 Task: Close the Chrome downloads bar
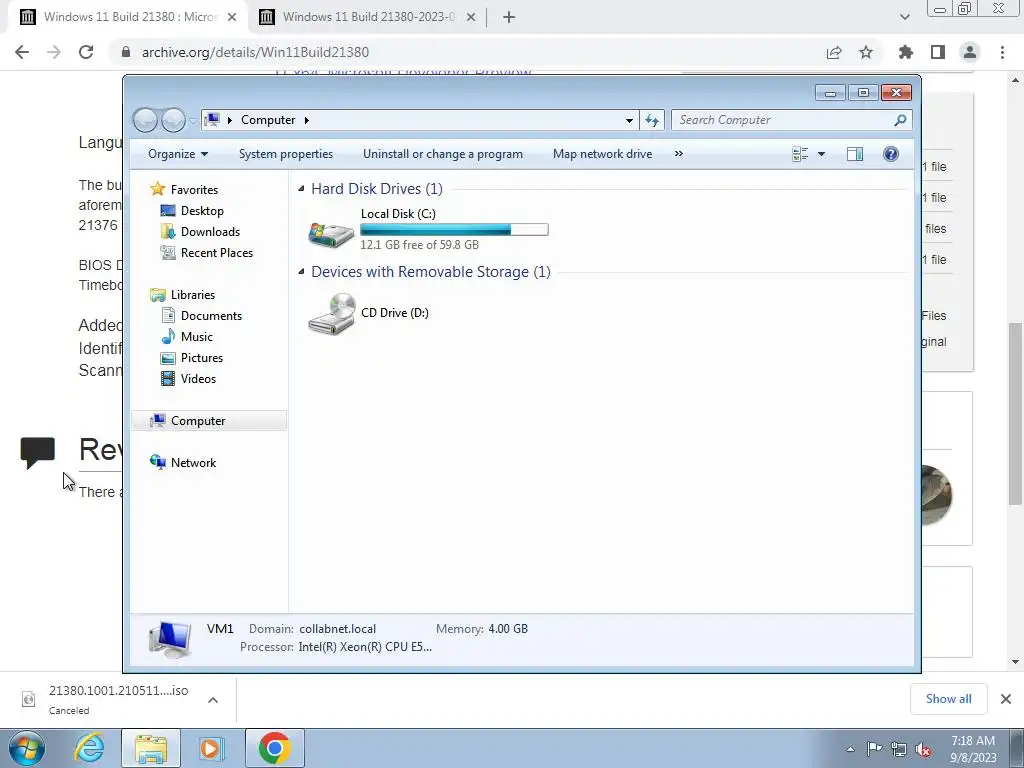coord(1006,699)
